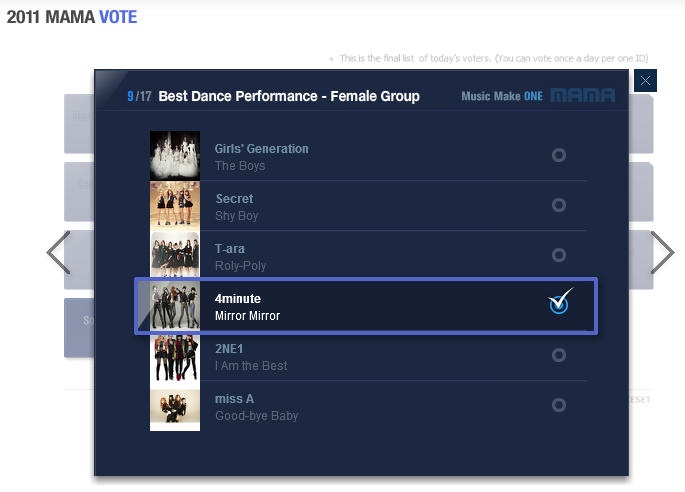Click the 2NE1 group photo thumbnail
This screenshot has height=492, width=685.
click(x=175, y=356)
